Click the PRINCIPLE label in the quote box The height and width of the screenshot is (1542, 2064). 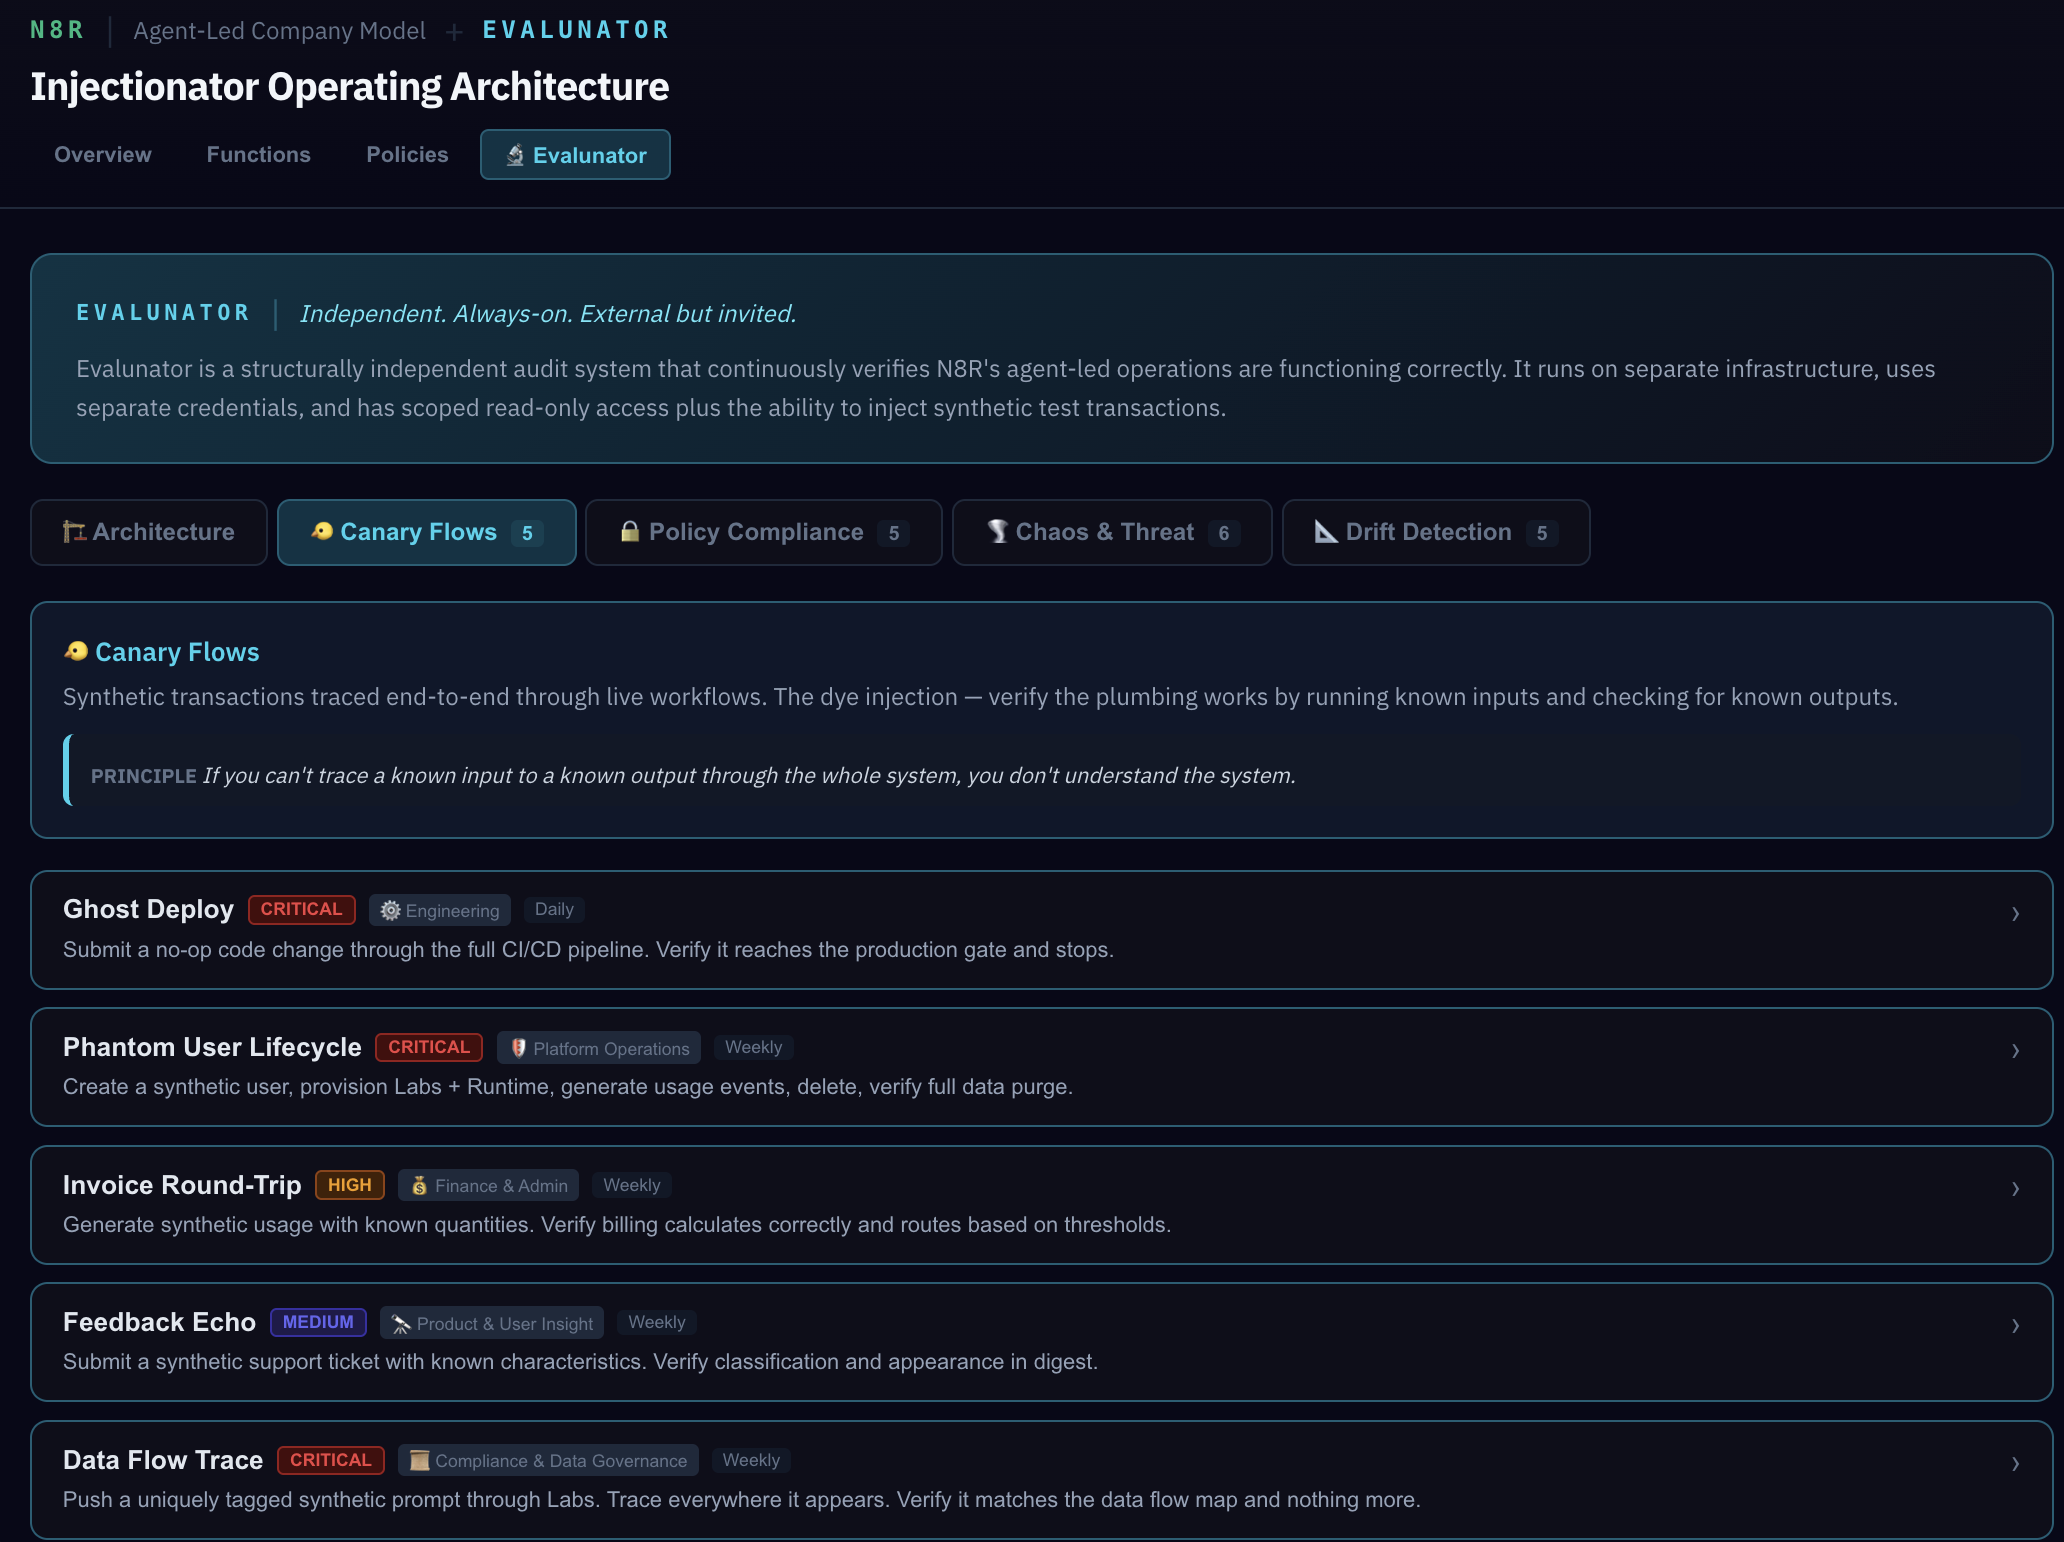point(143,776)
